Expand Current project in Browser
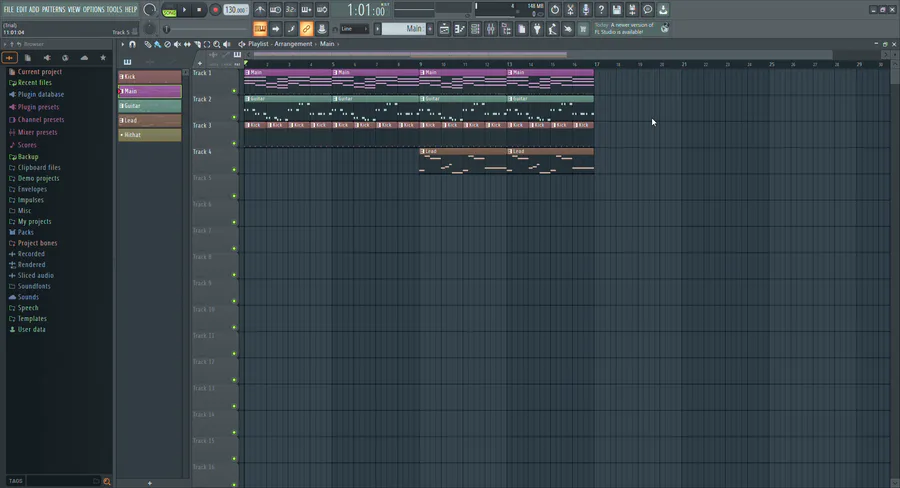This screenshot has height=488, width=900. [40, 72]
